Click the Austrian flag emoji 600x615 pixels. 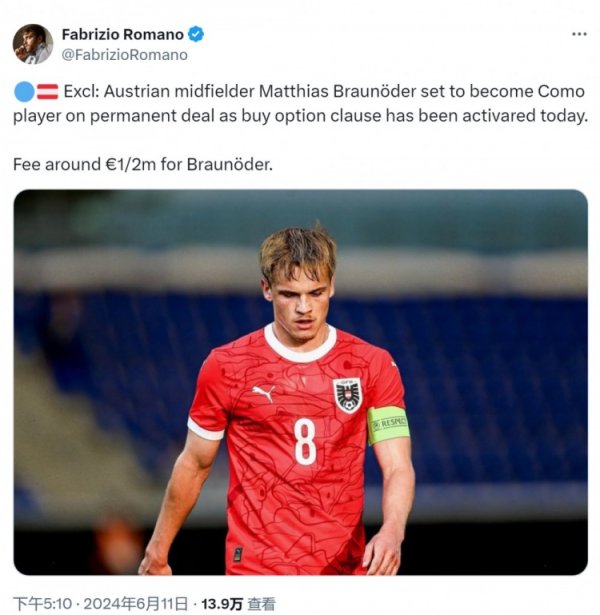[47, 92]
